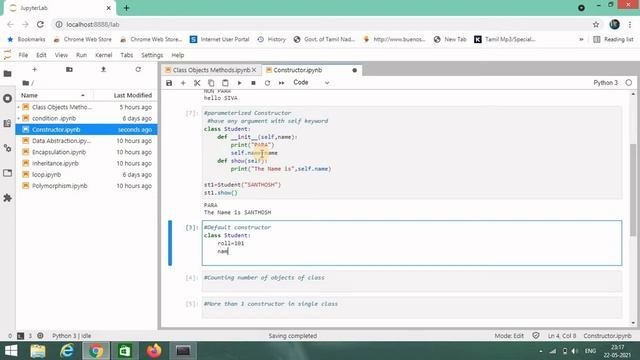The image size is (640, 360).
Task: Open the Windows Start menu
Action: pos(11,351)
